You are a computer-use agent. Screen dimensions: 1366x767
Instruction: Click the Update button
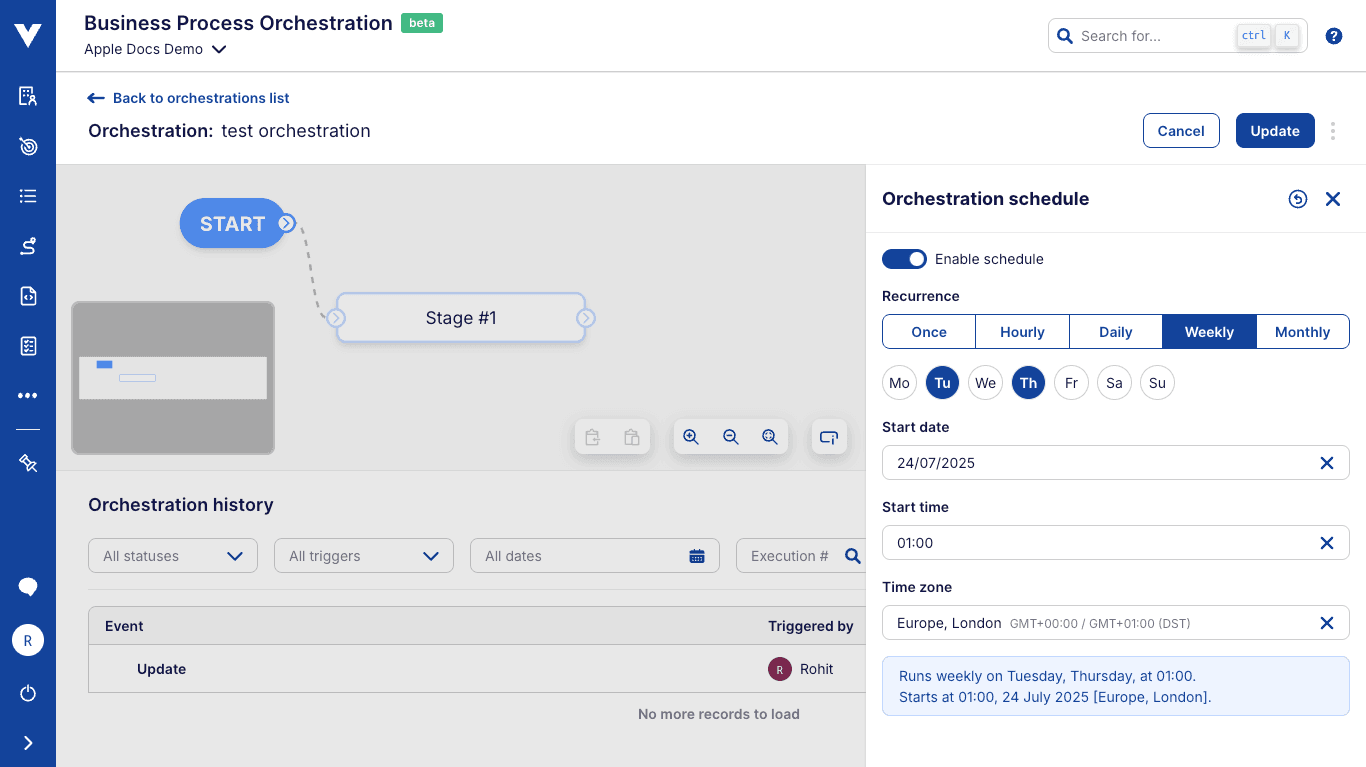[1275, 130]
